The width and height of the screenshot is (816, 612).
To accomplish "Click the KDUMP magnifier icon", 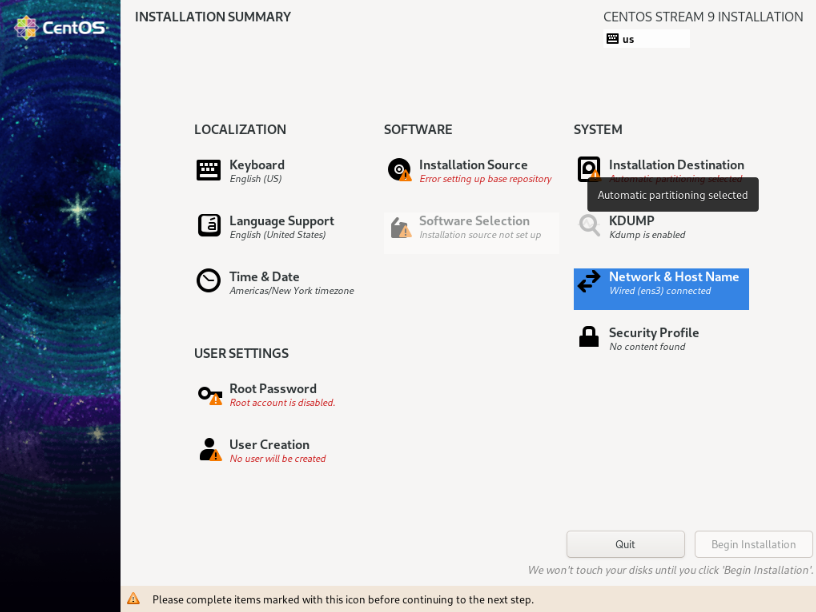I will click(x=589, y=225).
